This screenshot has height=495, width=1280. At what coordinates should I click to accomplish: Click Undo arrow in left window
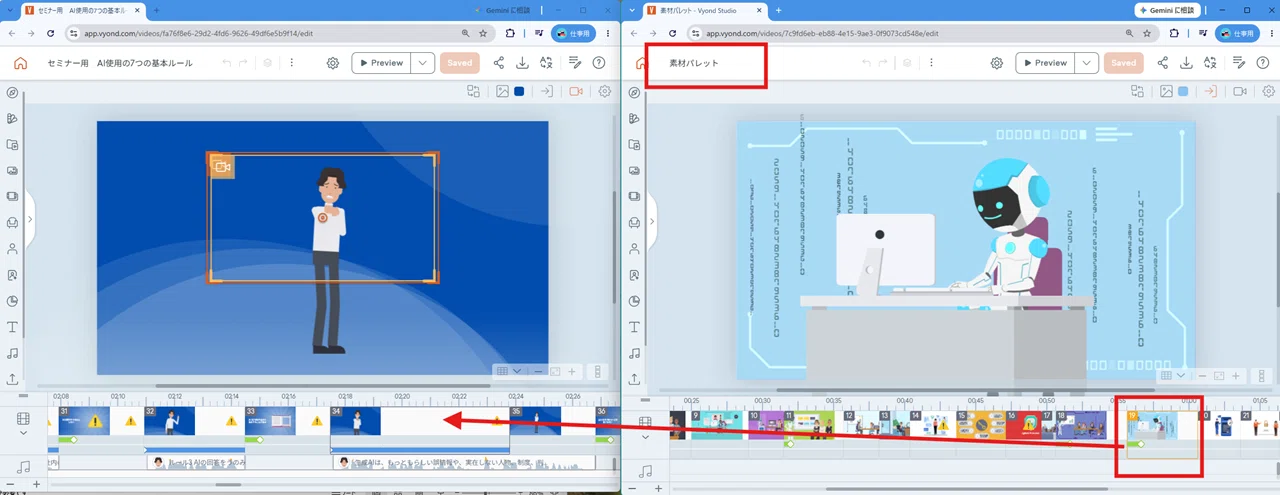click(x=227, y=63)
